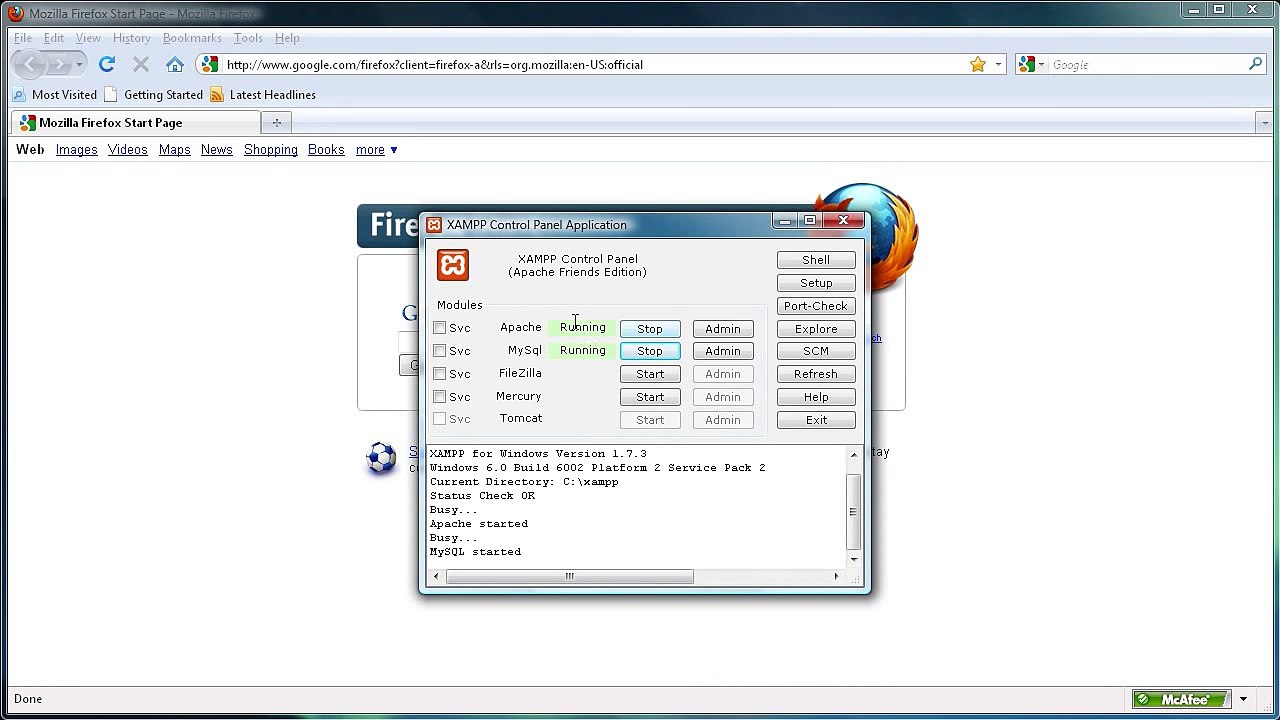Image resolution: width=1280 pixels, height=720 pixels.
Task: Click the Google favicon in address bar
Action: (209, 65)
